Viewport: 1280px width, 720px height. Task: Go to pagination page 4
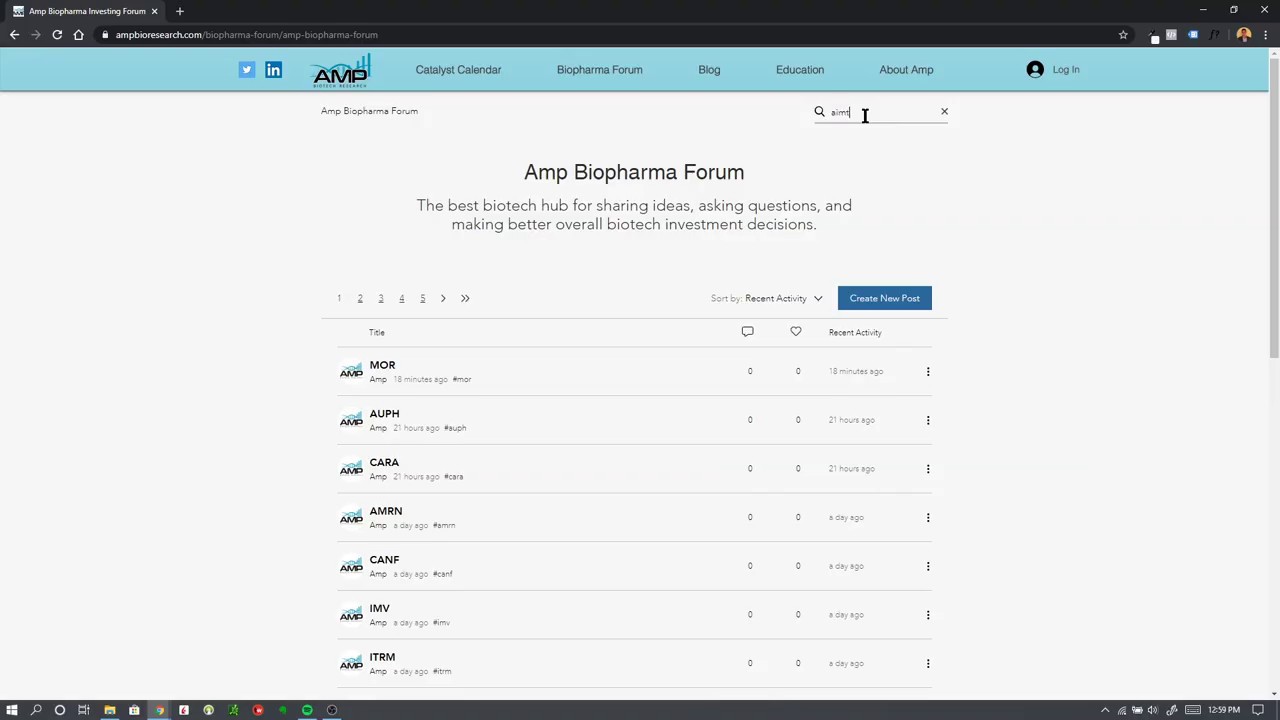(402, 298)
